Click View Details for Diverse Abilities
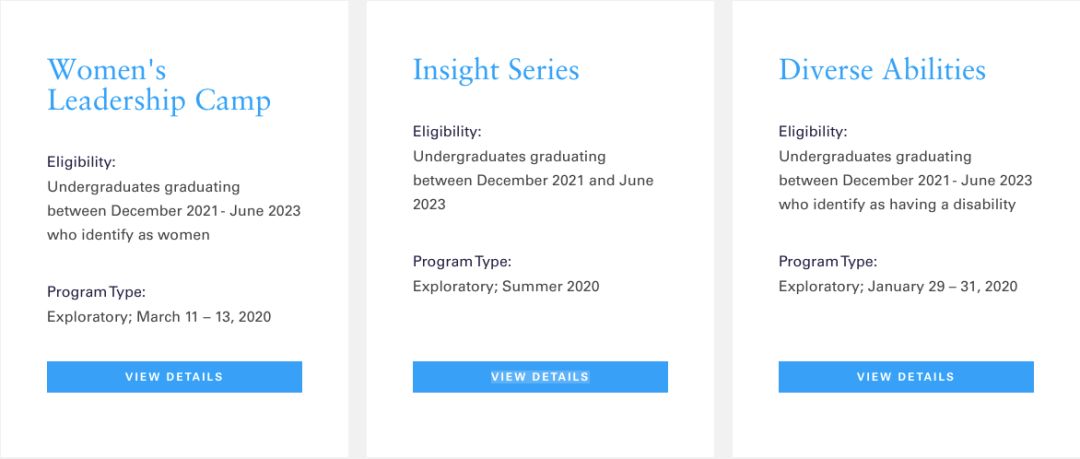 [906, 377]
